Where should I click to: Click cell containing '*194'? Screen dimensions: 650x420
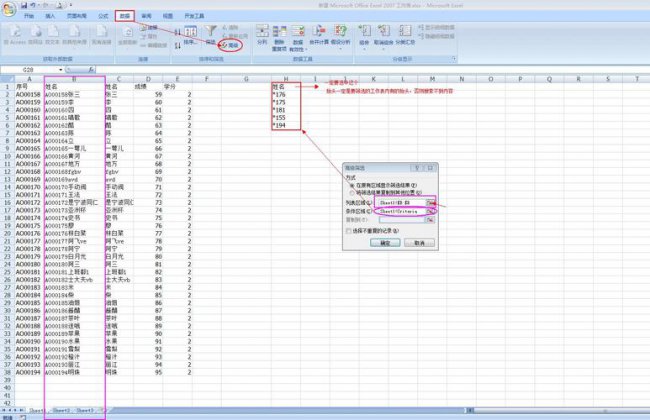[286, 125]
